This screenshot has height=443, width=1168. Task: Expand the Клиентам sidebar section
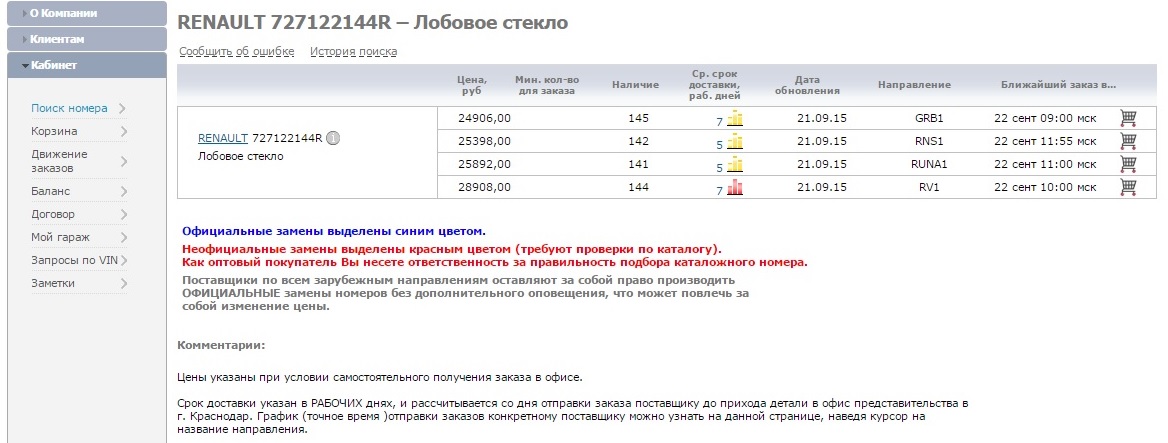pos(86,39)
